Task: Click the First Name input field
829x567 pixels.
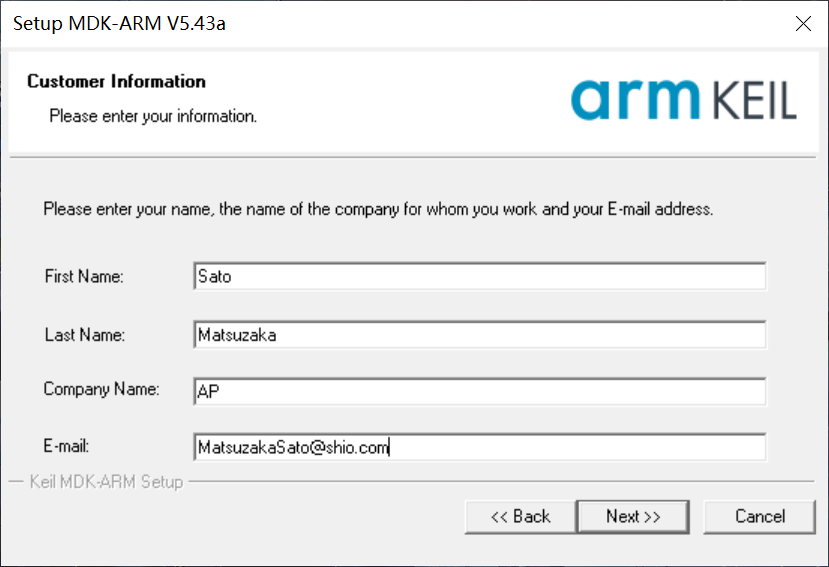Action: point(480,277)
